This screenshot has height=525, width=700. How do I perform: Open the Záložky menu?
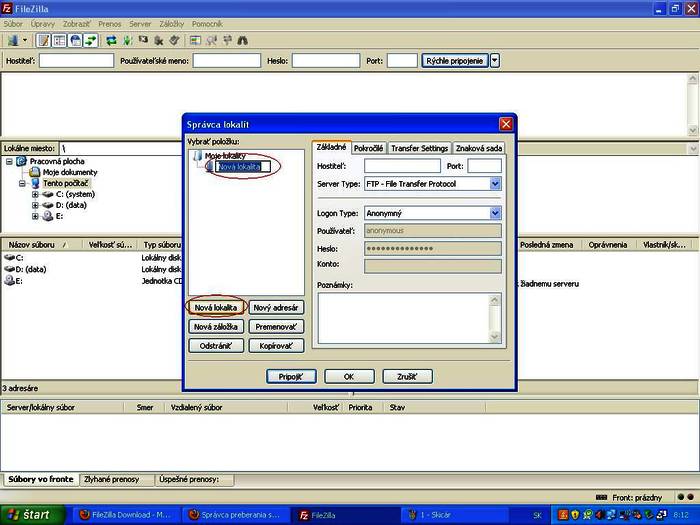click(171, 24)
